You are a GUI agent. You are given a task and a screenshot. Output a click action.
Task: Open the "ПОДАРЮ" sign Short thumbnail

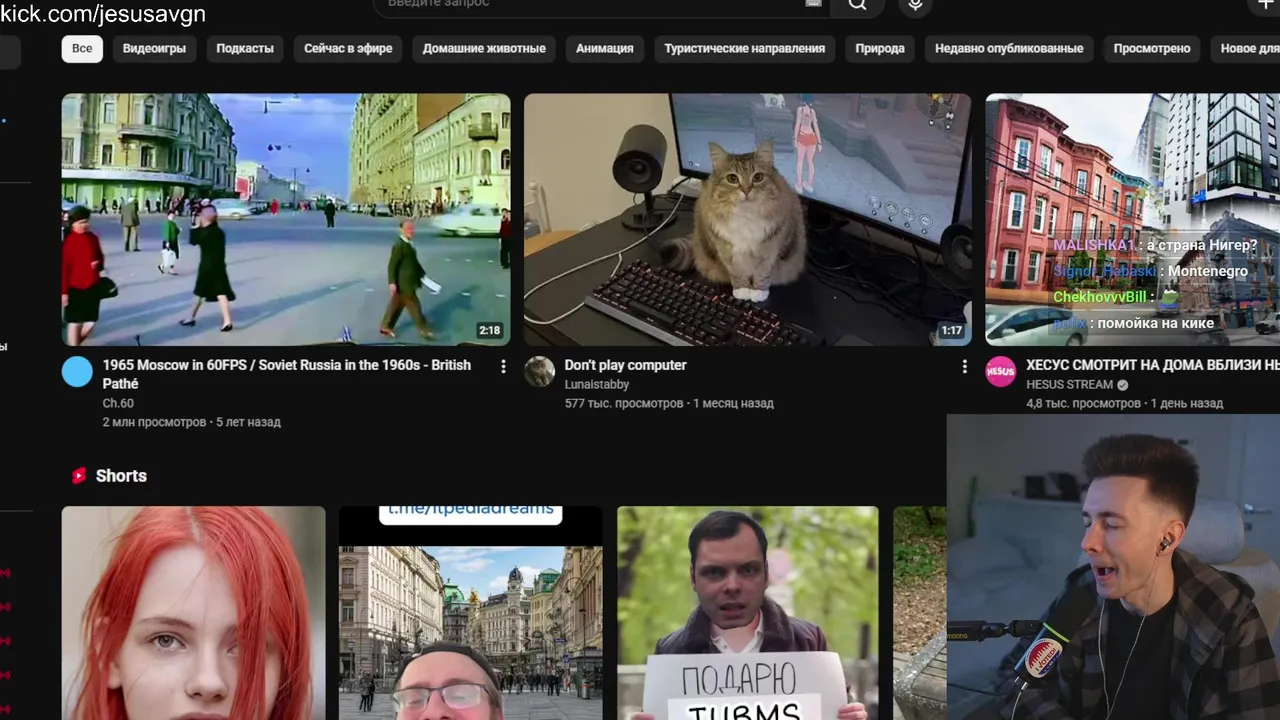point(748,613)
